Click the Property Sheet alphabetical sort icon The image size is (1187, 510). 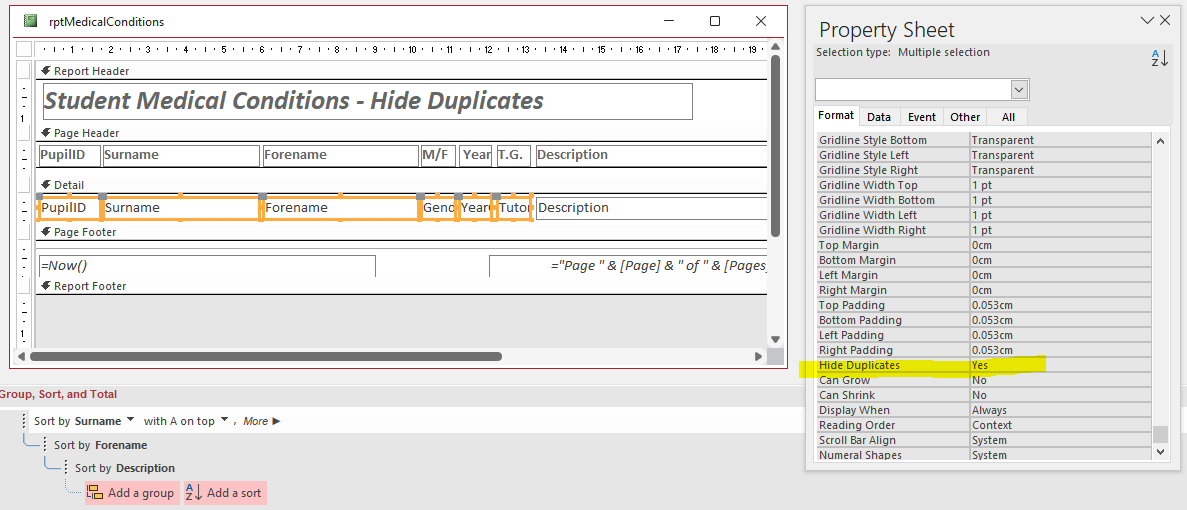[x=1159, y=58]
